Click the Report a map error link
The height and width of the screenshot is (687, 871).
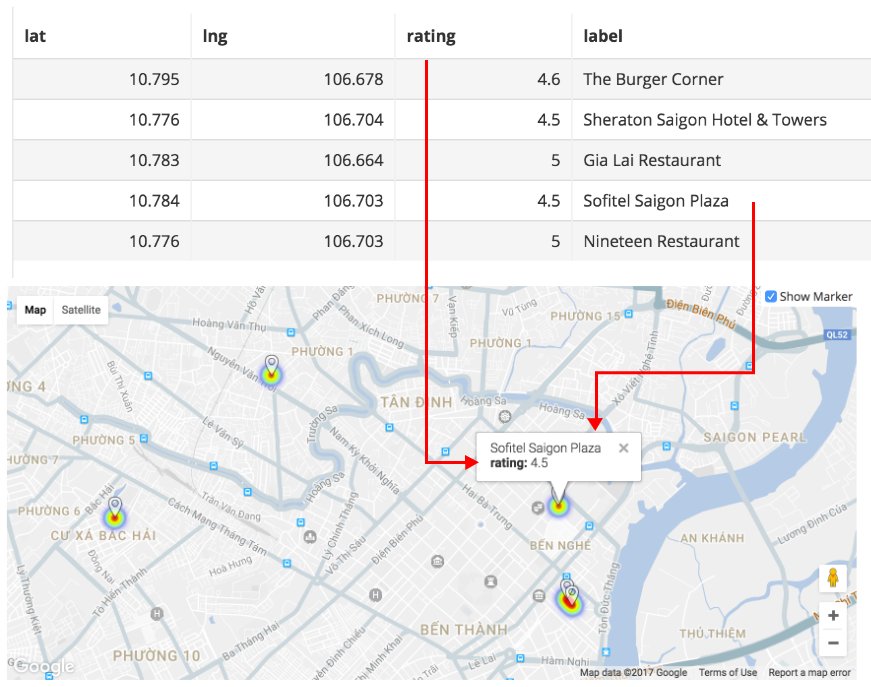point(809,673)
